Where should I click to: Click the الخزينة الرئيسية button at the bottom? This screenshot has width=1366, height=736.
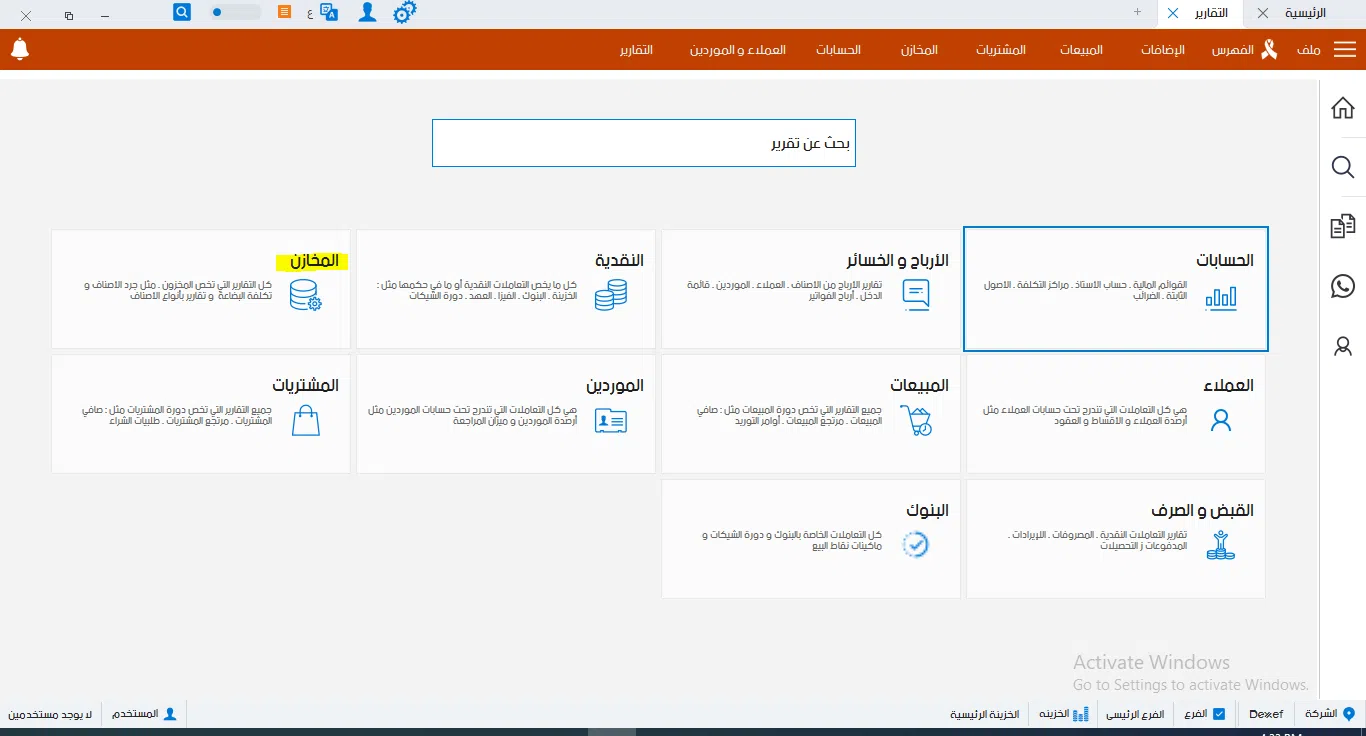985,713
